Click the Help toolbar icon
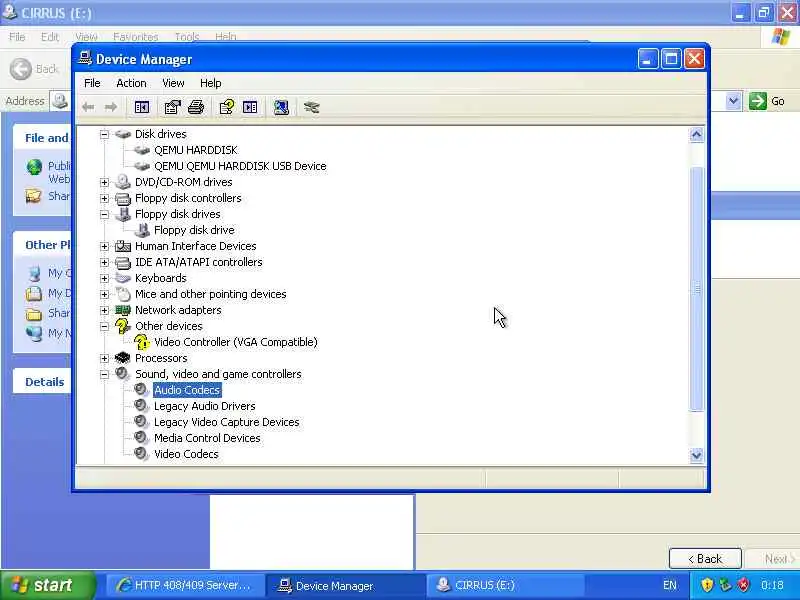This screenshot has height=600, width=800. [x=227, y=107]
